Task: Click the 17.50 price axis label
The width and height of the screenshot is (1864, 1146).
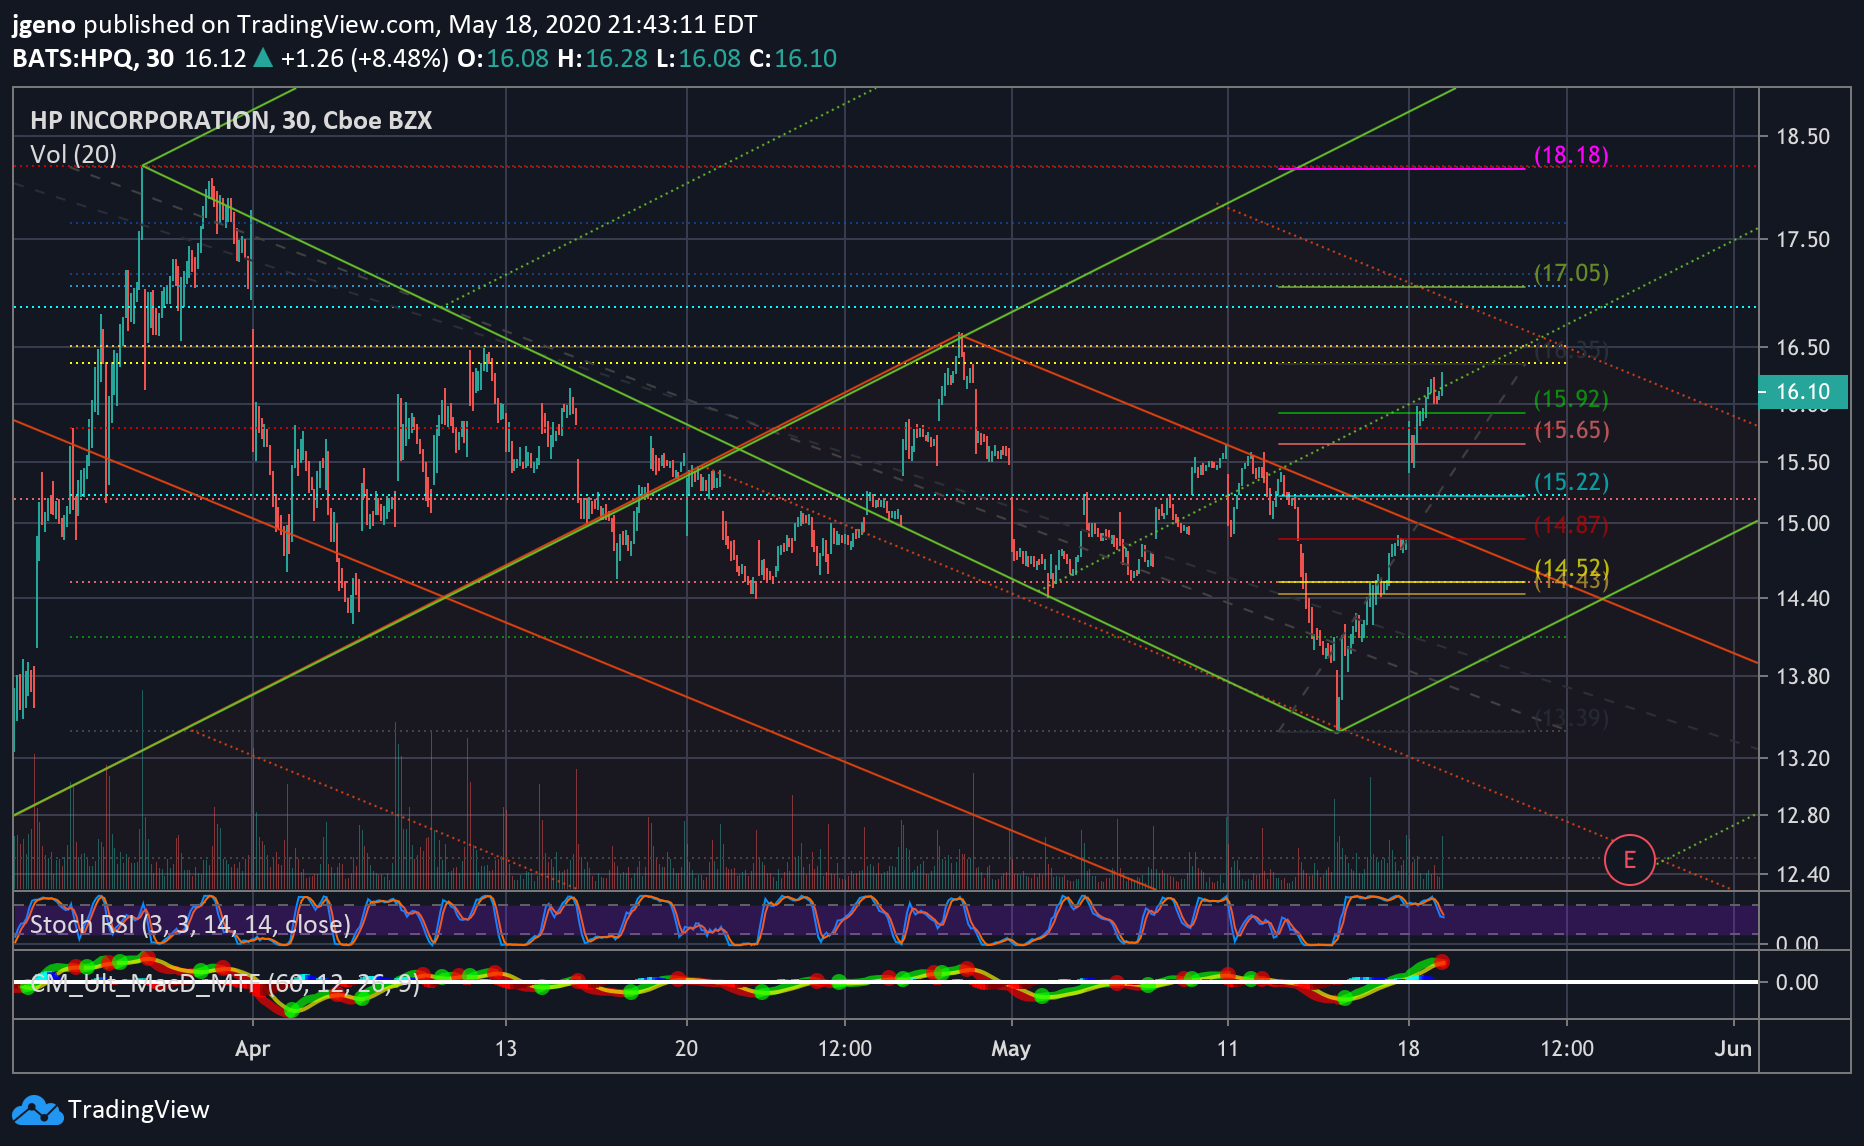Action: click(1803, 240)
